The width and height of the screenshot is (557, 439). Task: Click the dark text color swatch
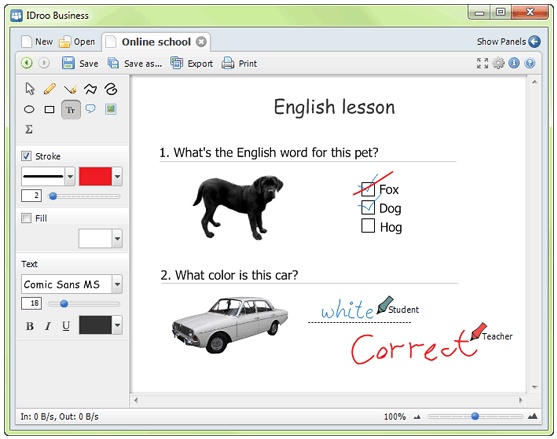pyautogui.click(x=95, y=325)
